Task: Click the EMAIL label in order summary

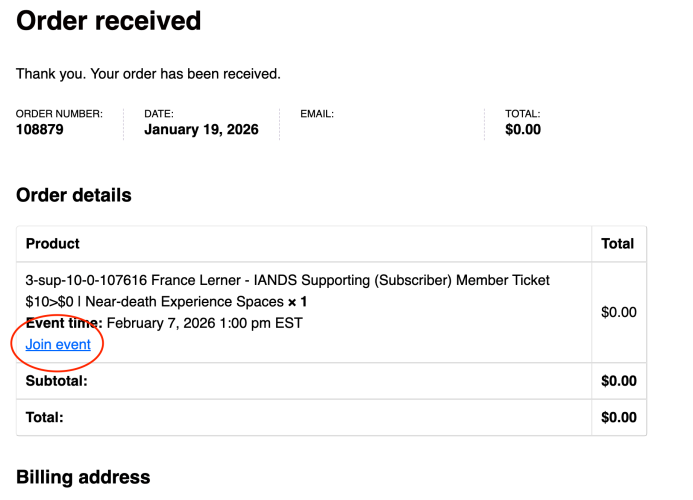Action: 317,114
